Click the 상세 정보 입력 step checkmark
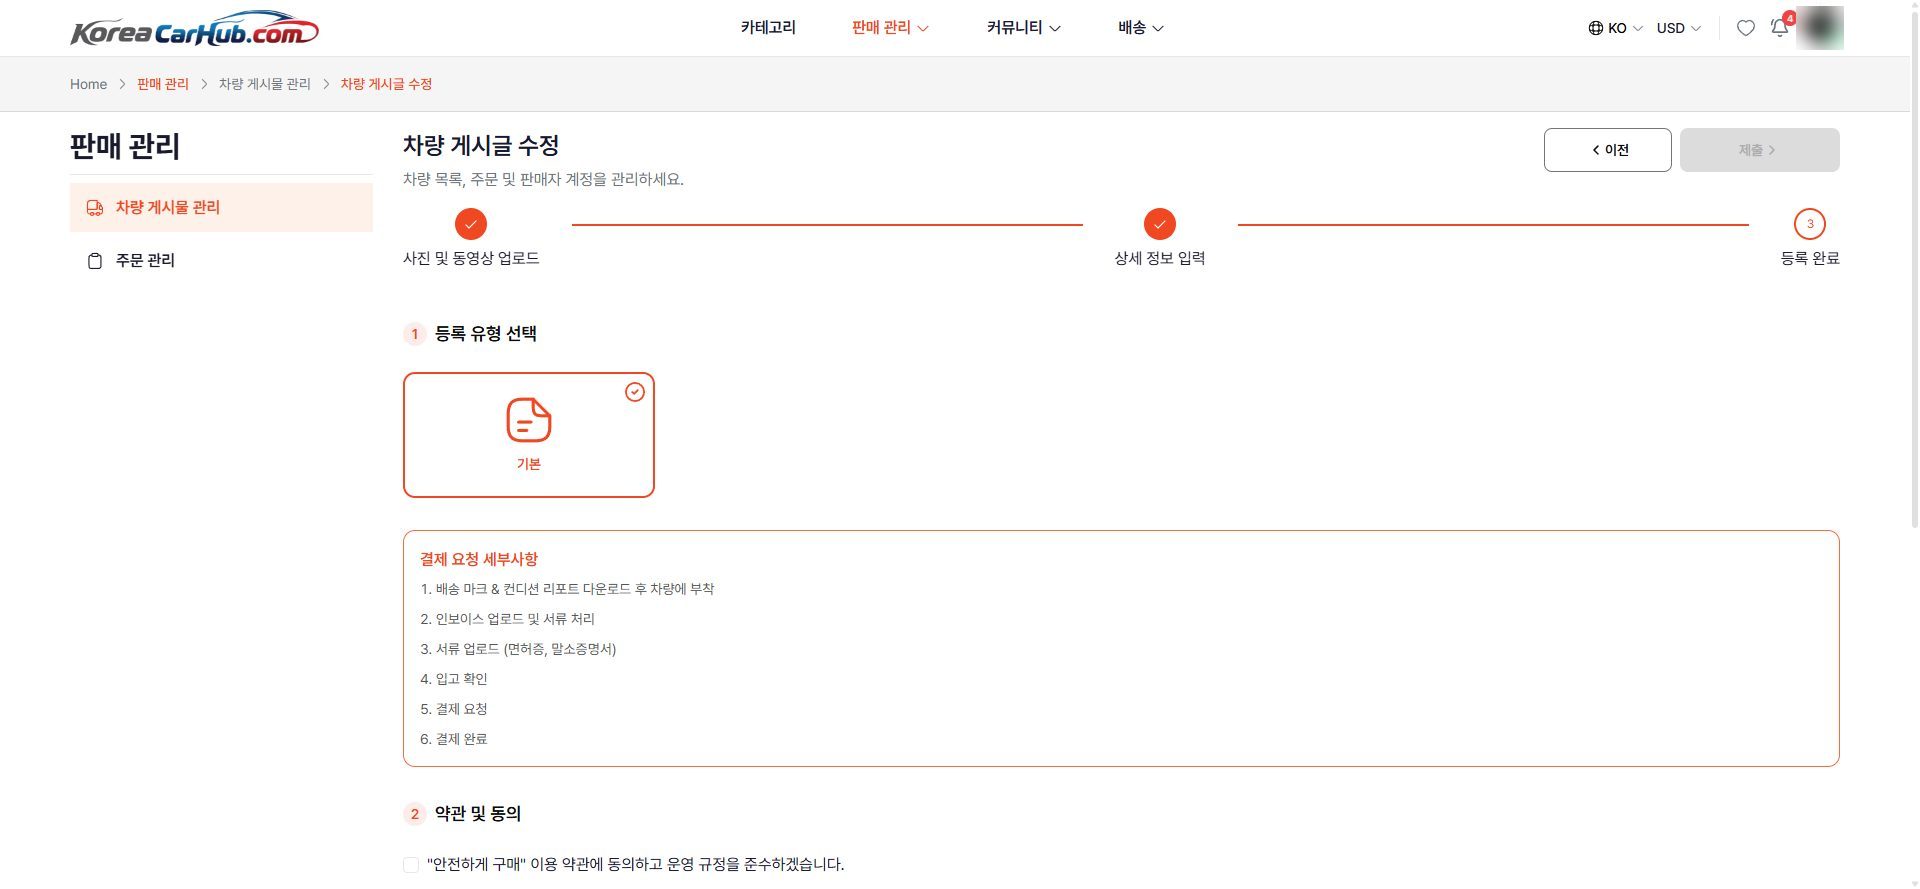The height and width of the screenshot is (889, 1920). click(1160, 224)
